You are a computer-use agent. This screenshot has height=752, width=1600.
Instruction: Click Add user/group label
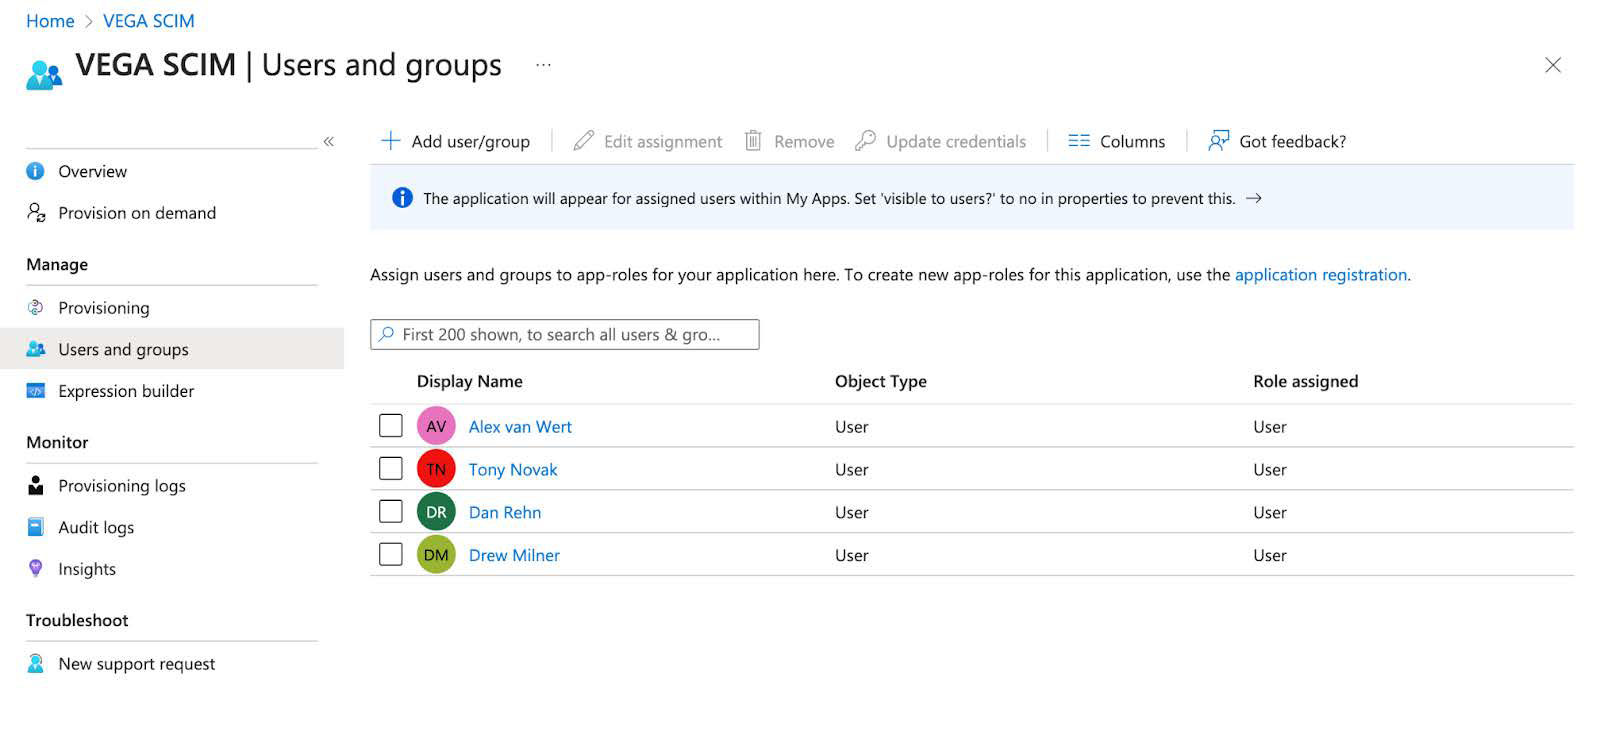(470, 142)
